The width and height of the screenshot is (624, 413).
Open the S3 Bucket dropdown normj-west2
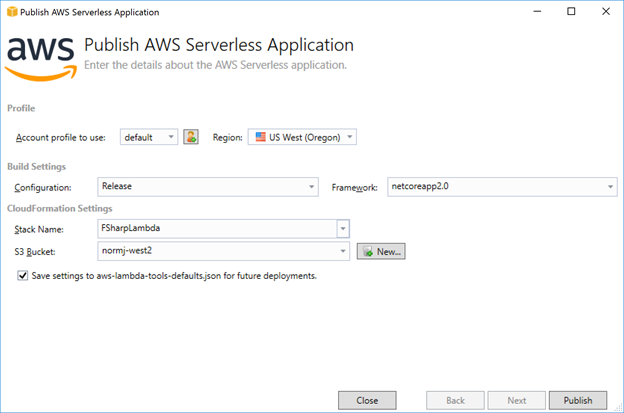pos(224,251)
